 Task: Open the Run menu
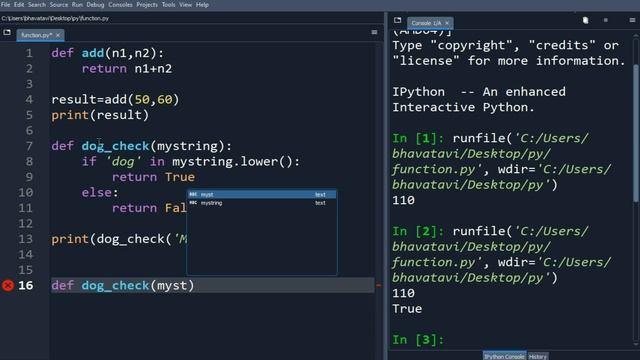tap(77, 4)
